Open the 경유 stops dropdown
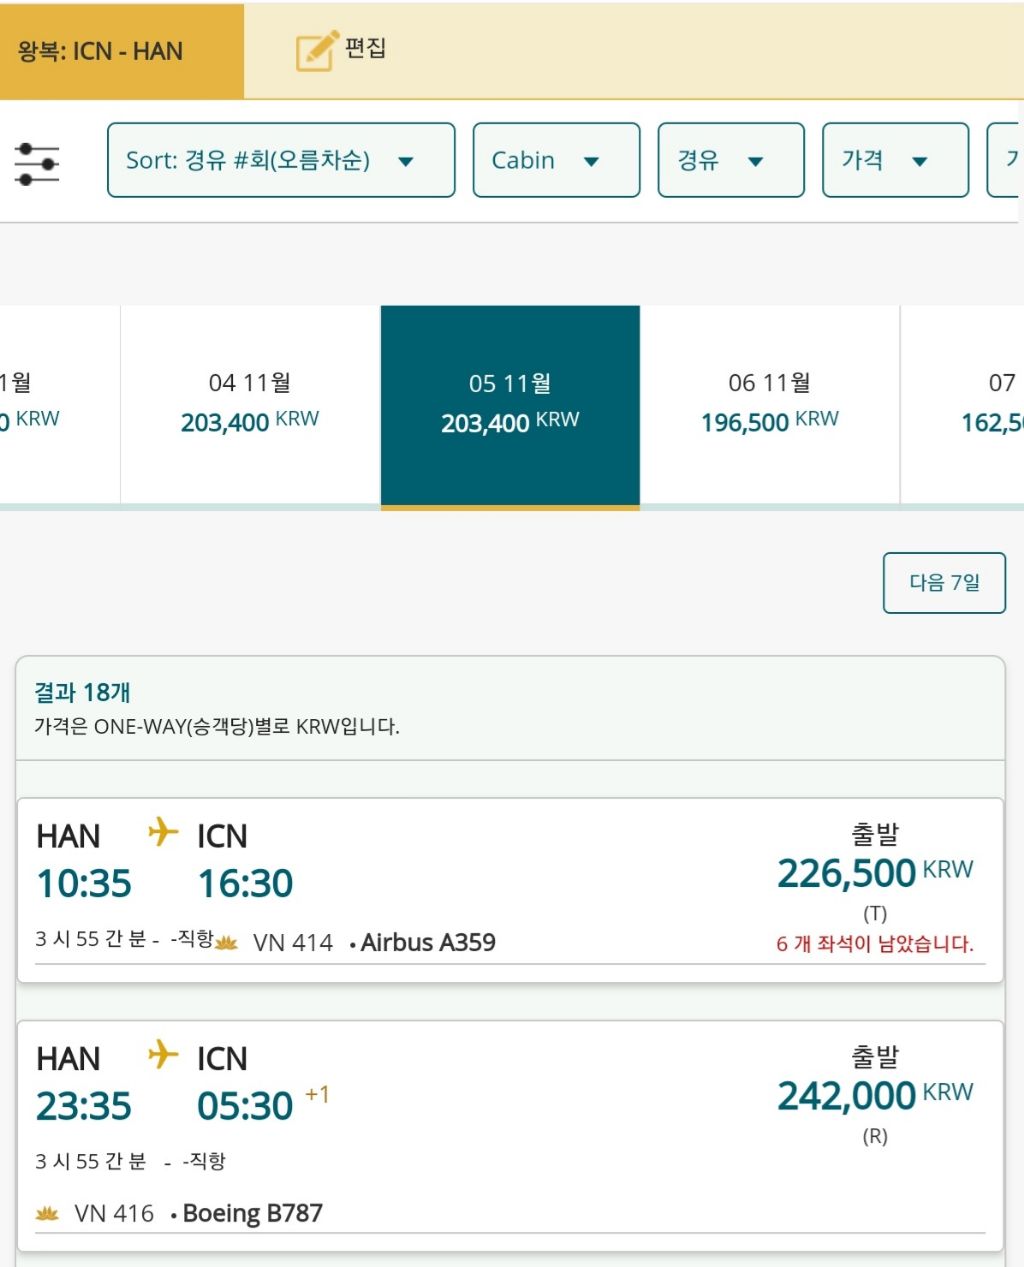 tap(730, 160)
